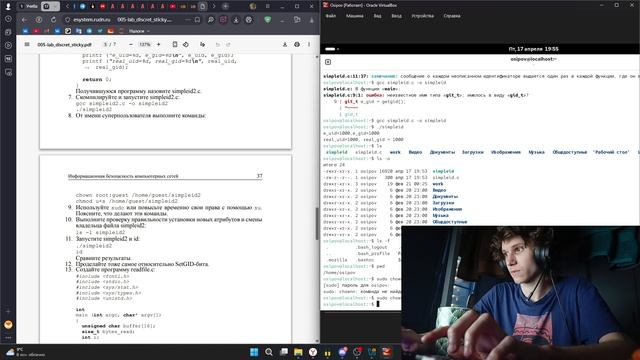Print the PDF document
Image resolution: width=640 pixels, height=360 pixels.
297,44
